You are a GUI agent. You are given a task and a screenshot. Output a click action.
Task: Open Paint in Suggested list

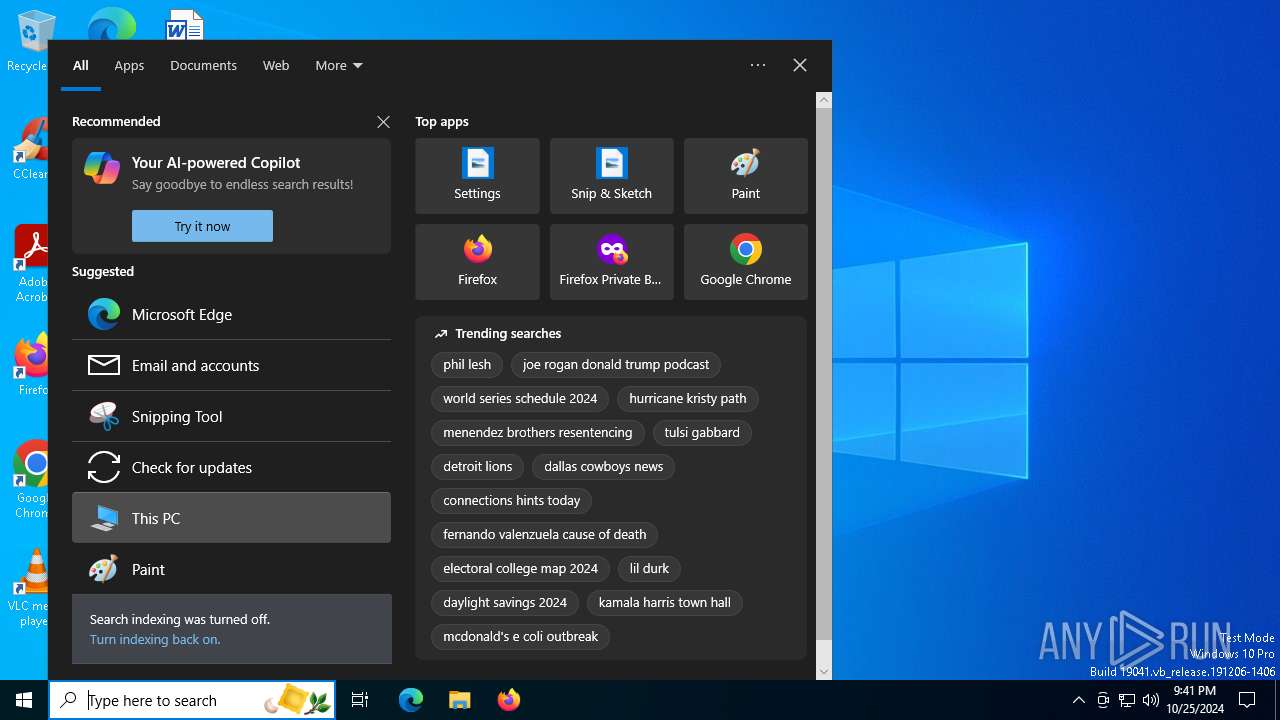[231, 569]
